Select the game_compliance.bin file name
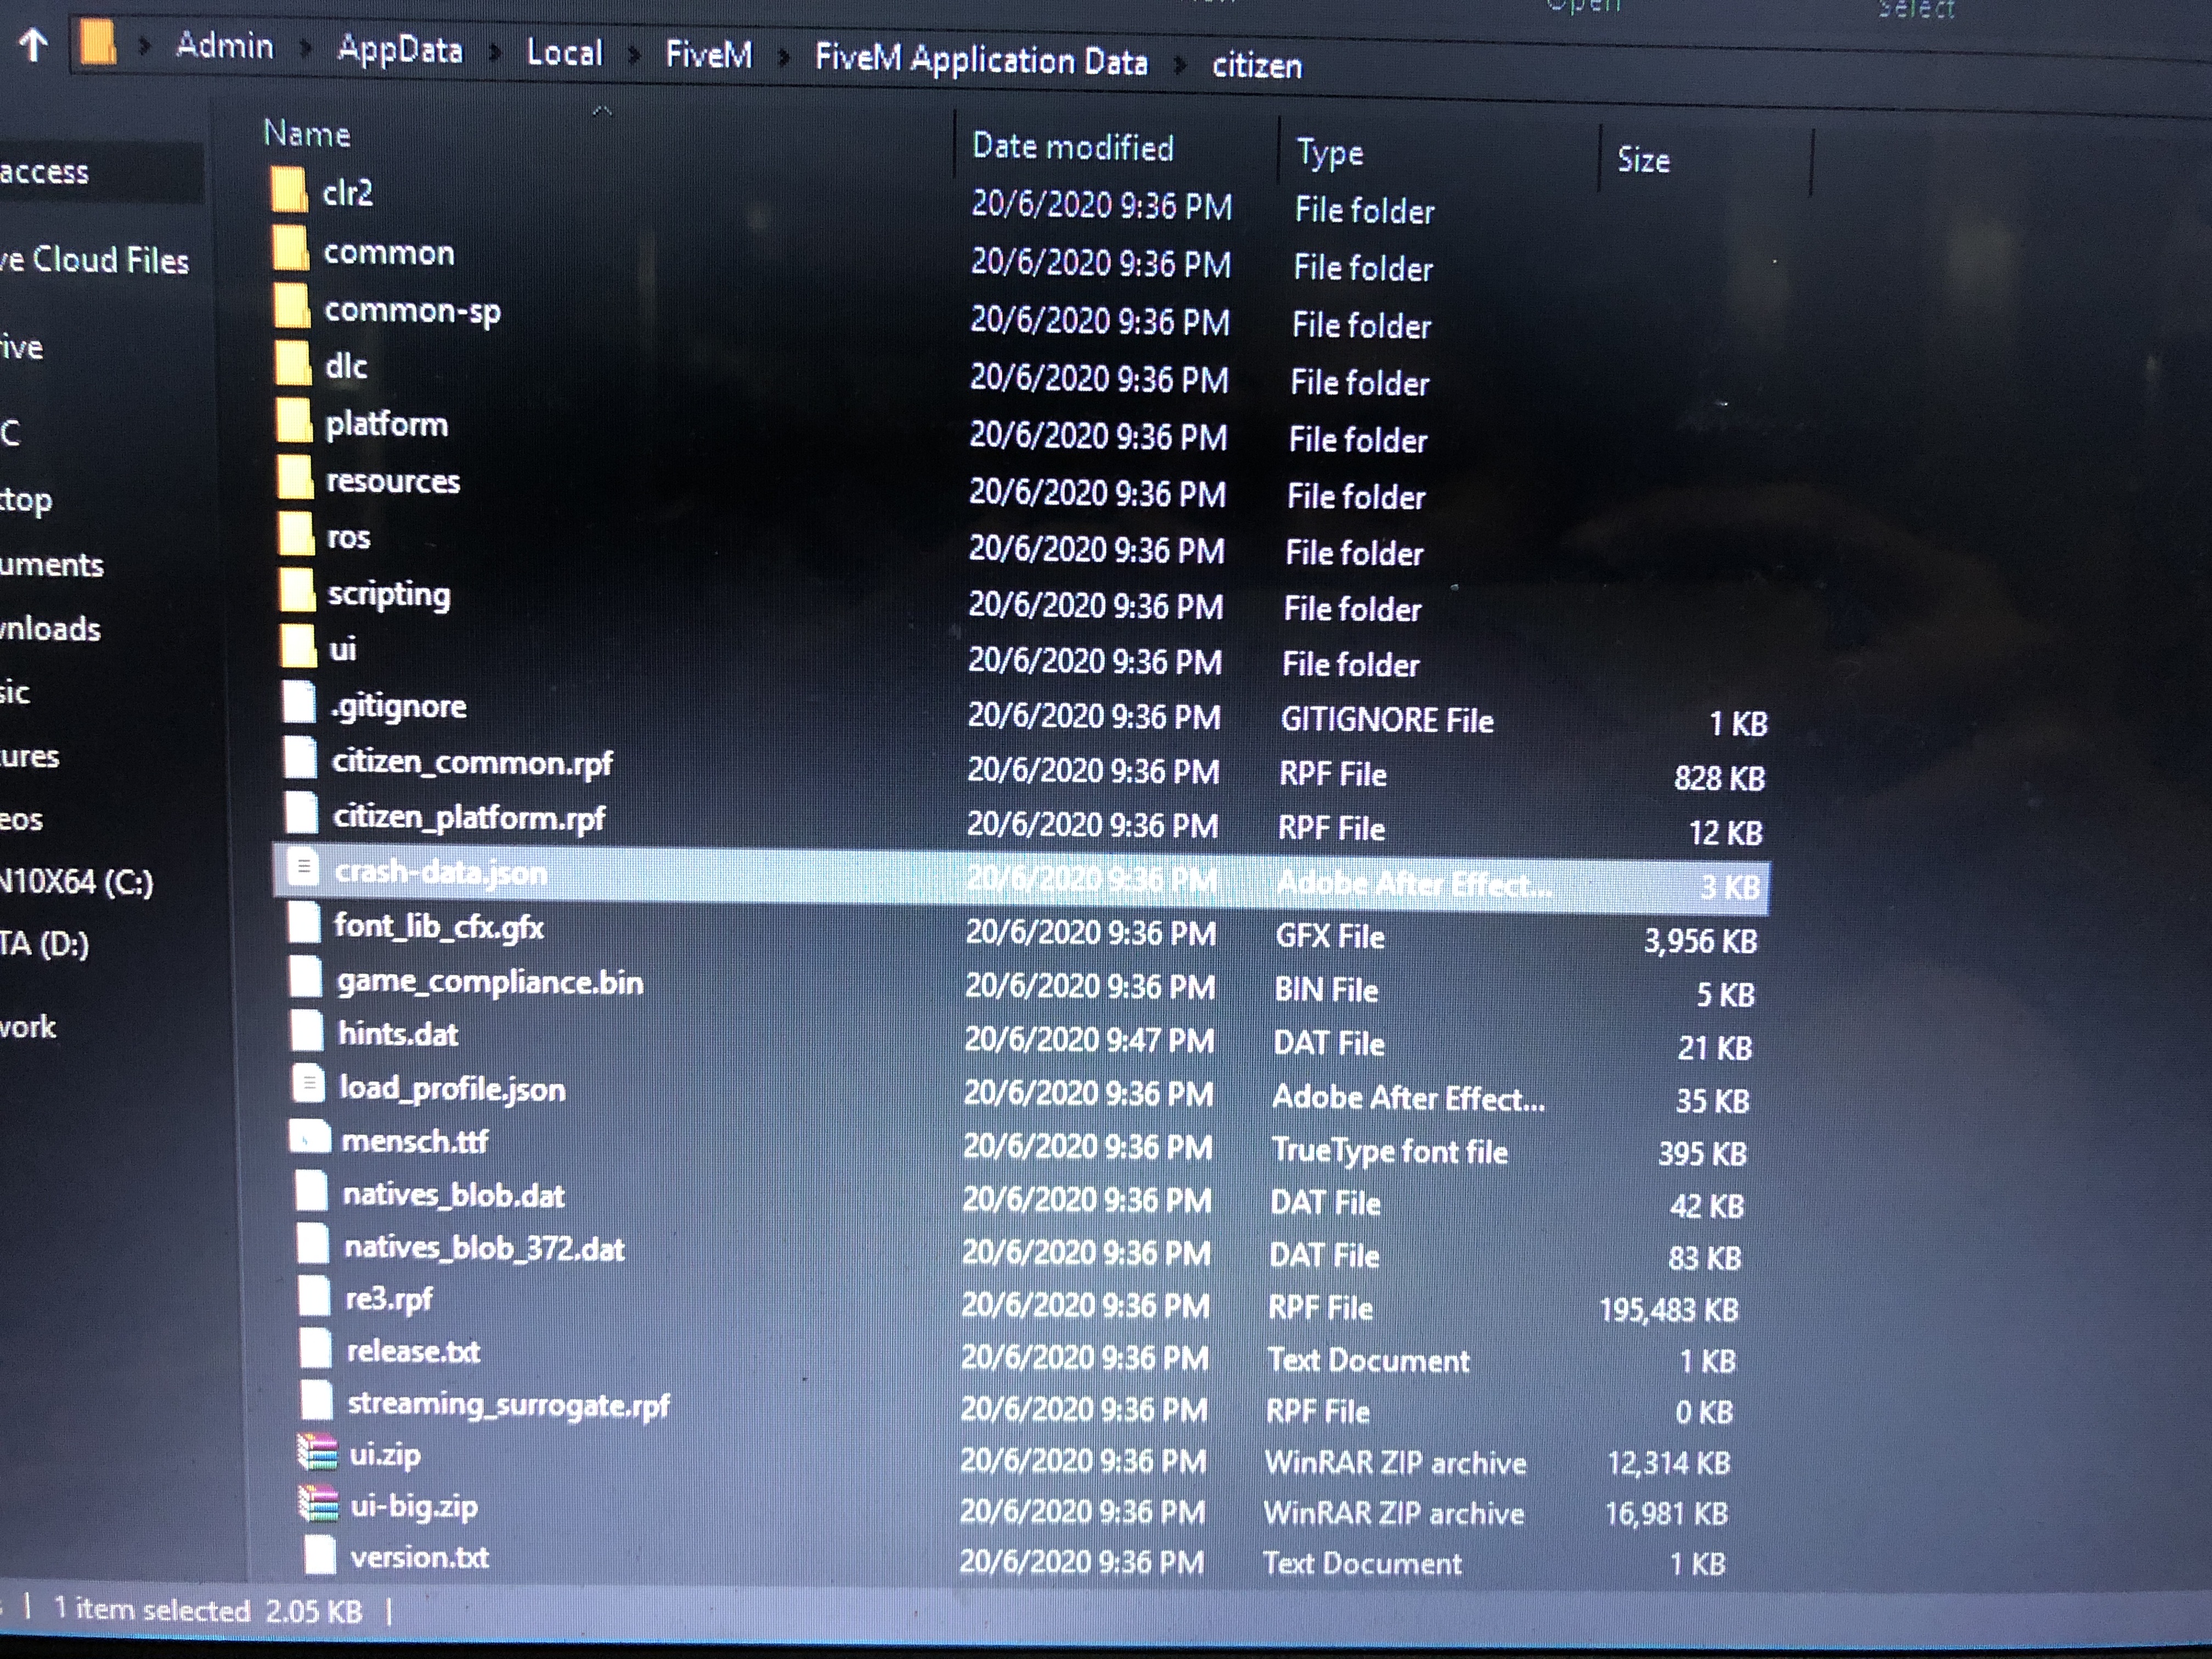Image resolution: width=2212 pixels, height=1659 pixels. (x=490, y=982)
